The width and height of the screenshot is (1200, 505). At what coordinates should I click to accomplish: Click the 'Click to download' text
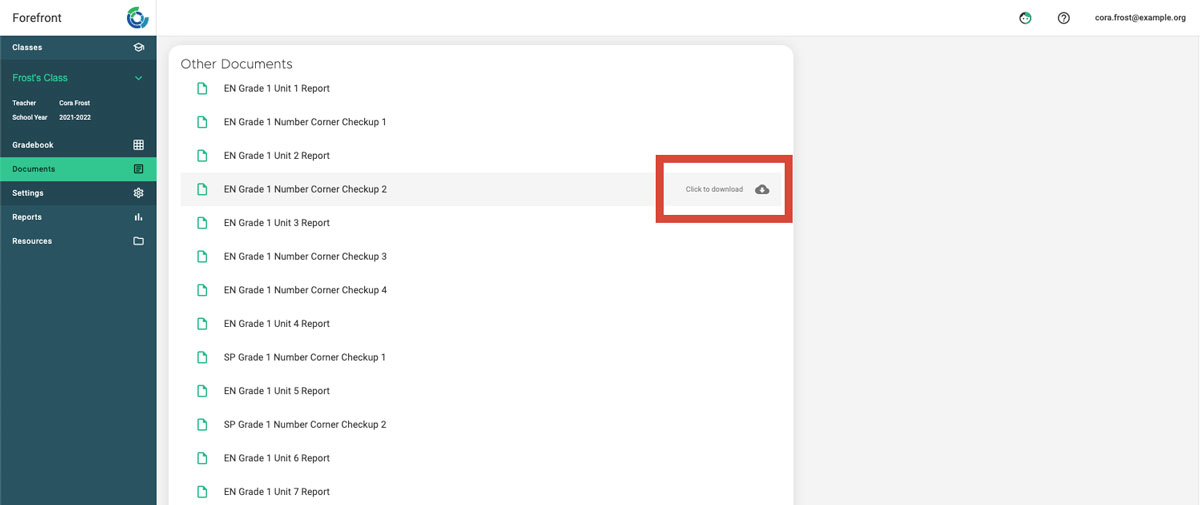(714, 189)
